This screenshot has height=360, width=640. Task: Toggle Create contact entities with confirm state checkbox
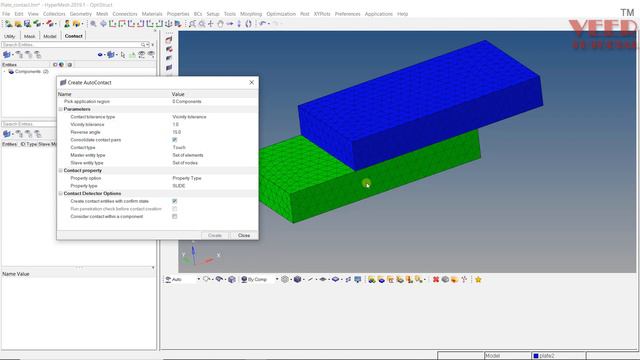(175, 201)
